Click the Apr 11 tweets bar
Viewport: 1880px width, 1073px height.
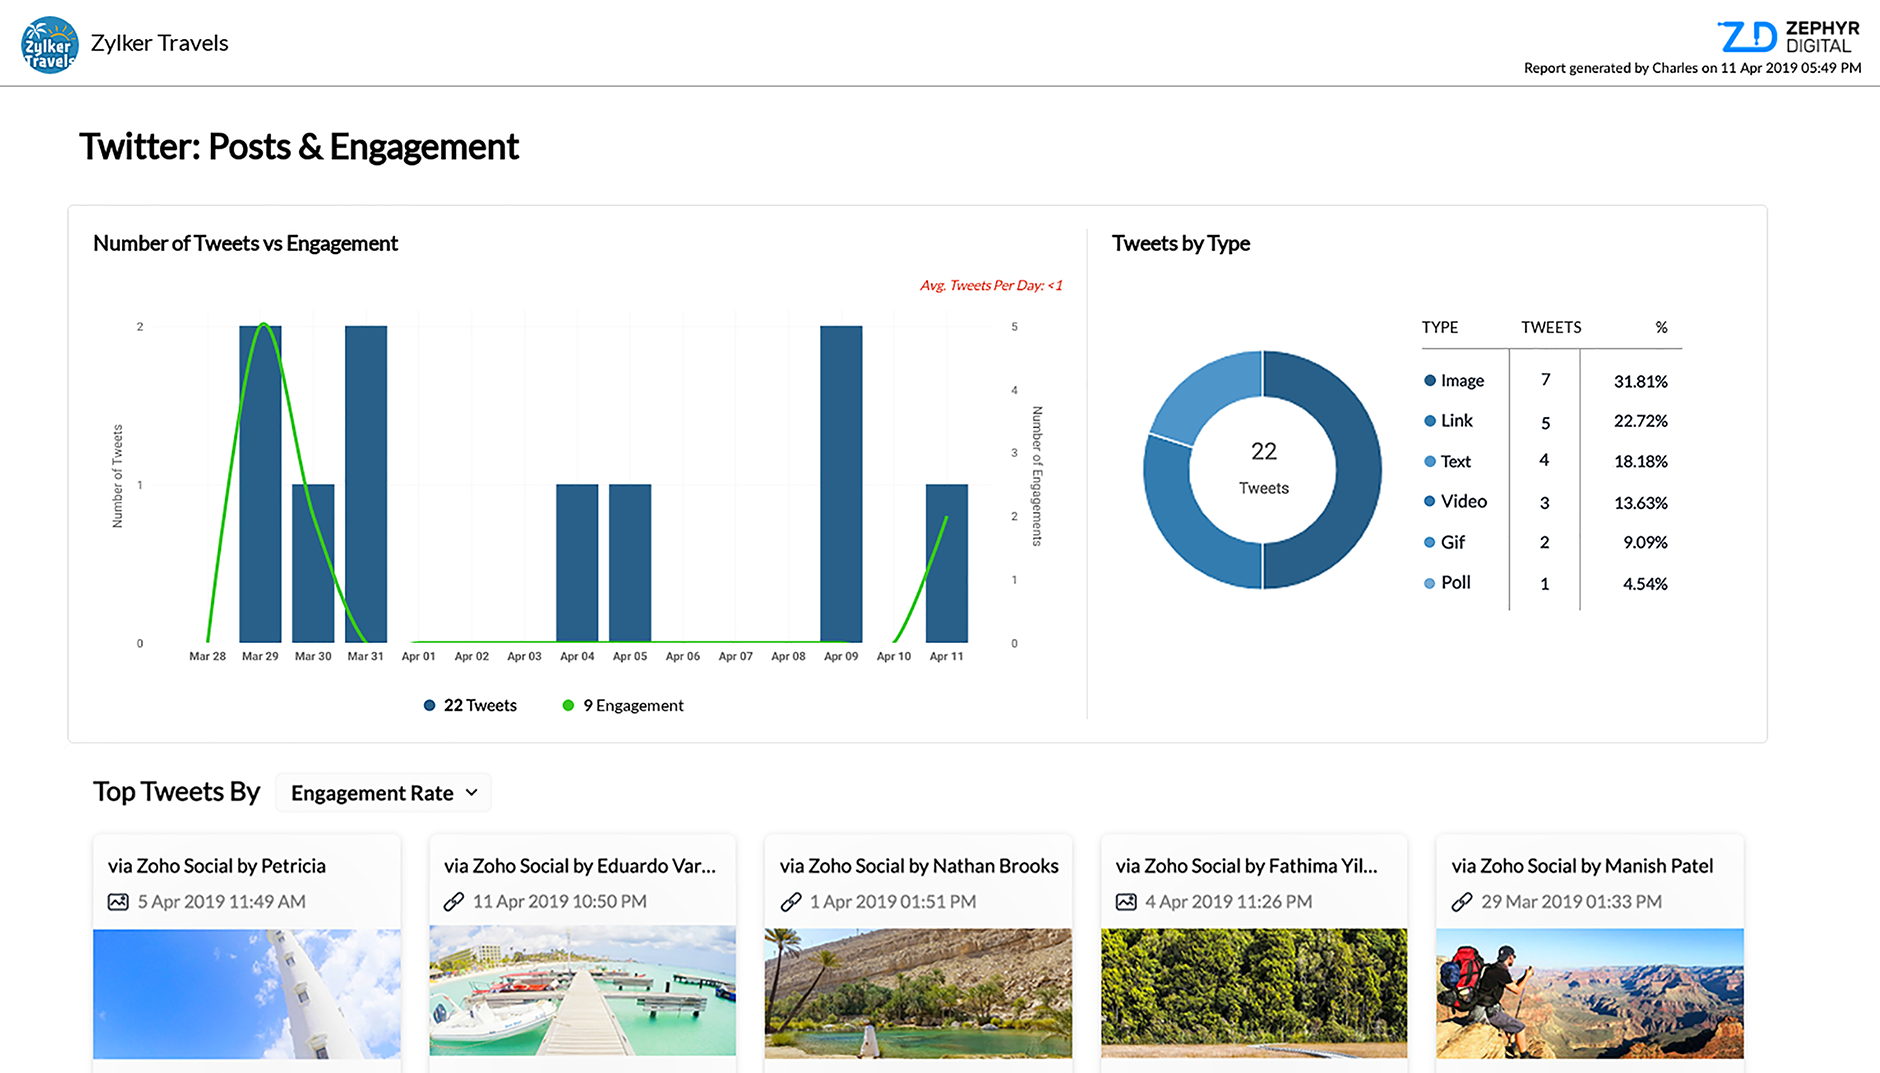[x=947, y=563]
